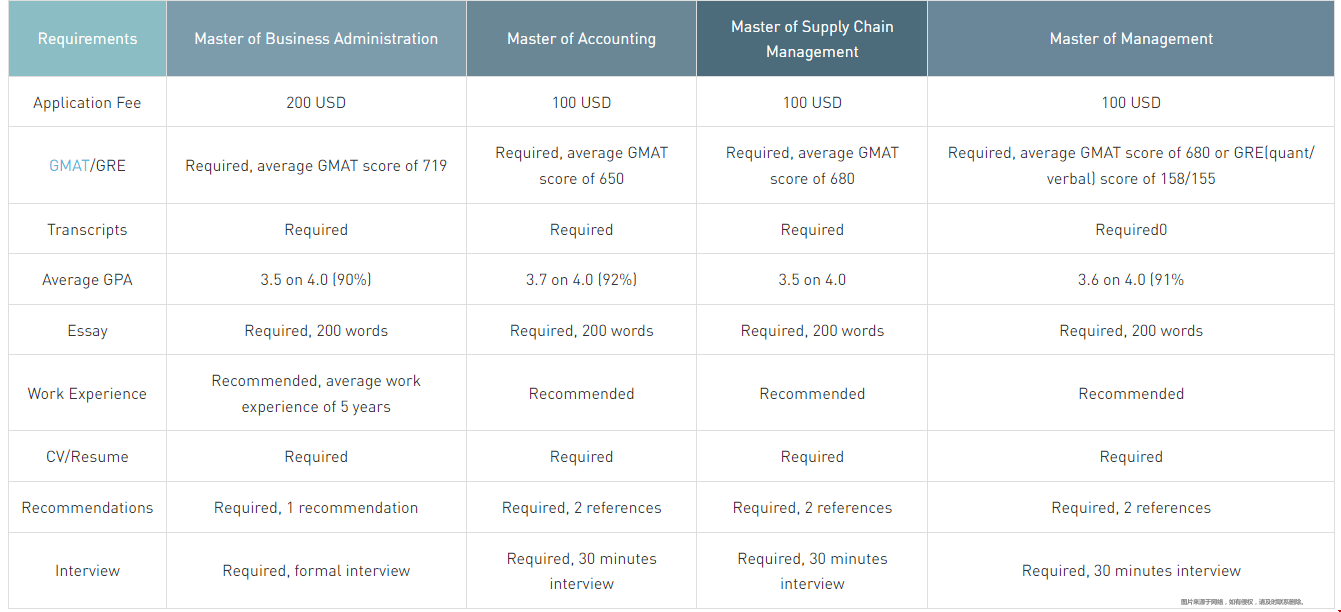Click the average work experience of 5 years cell

point(316,394)
